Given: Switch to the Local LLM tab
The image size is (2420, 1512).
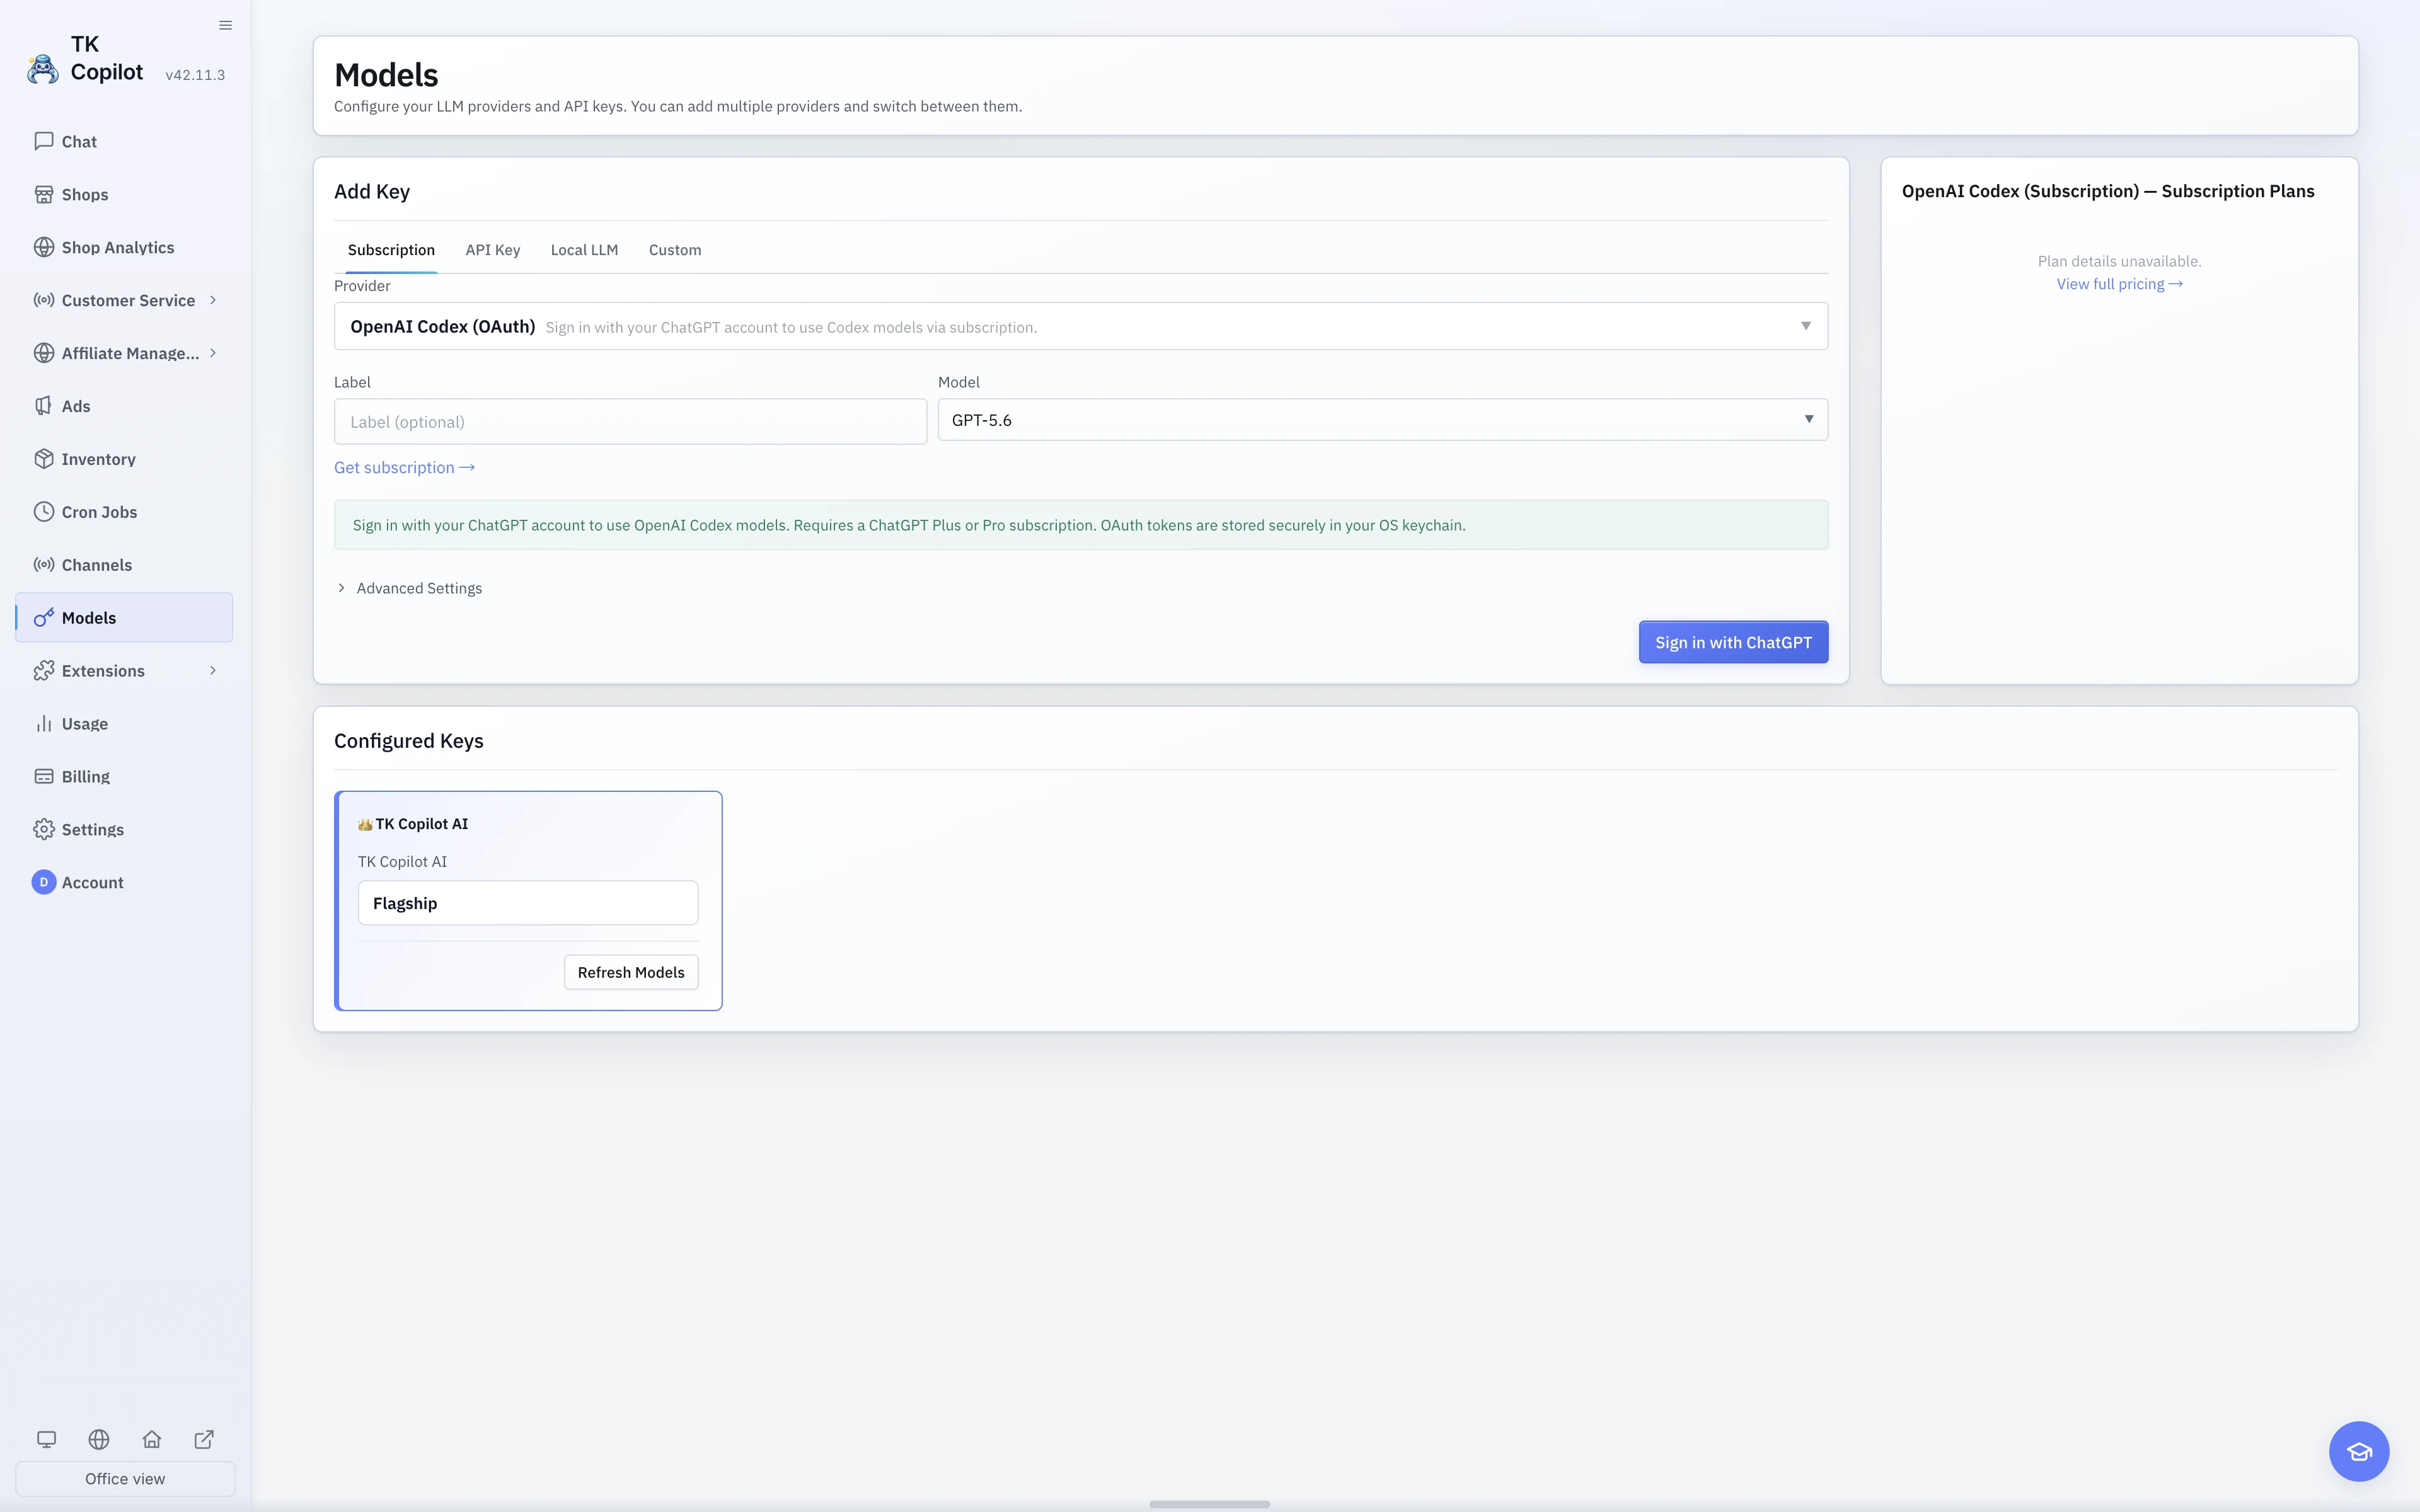Looking at the screenshot, I should [x=584, y=250].
